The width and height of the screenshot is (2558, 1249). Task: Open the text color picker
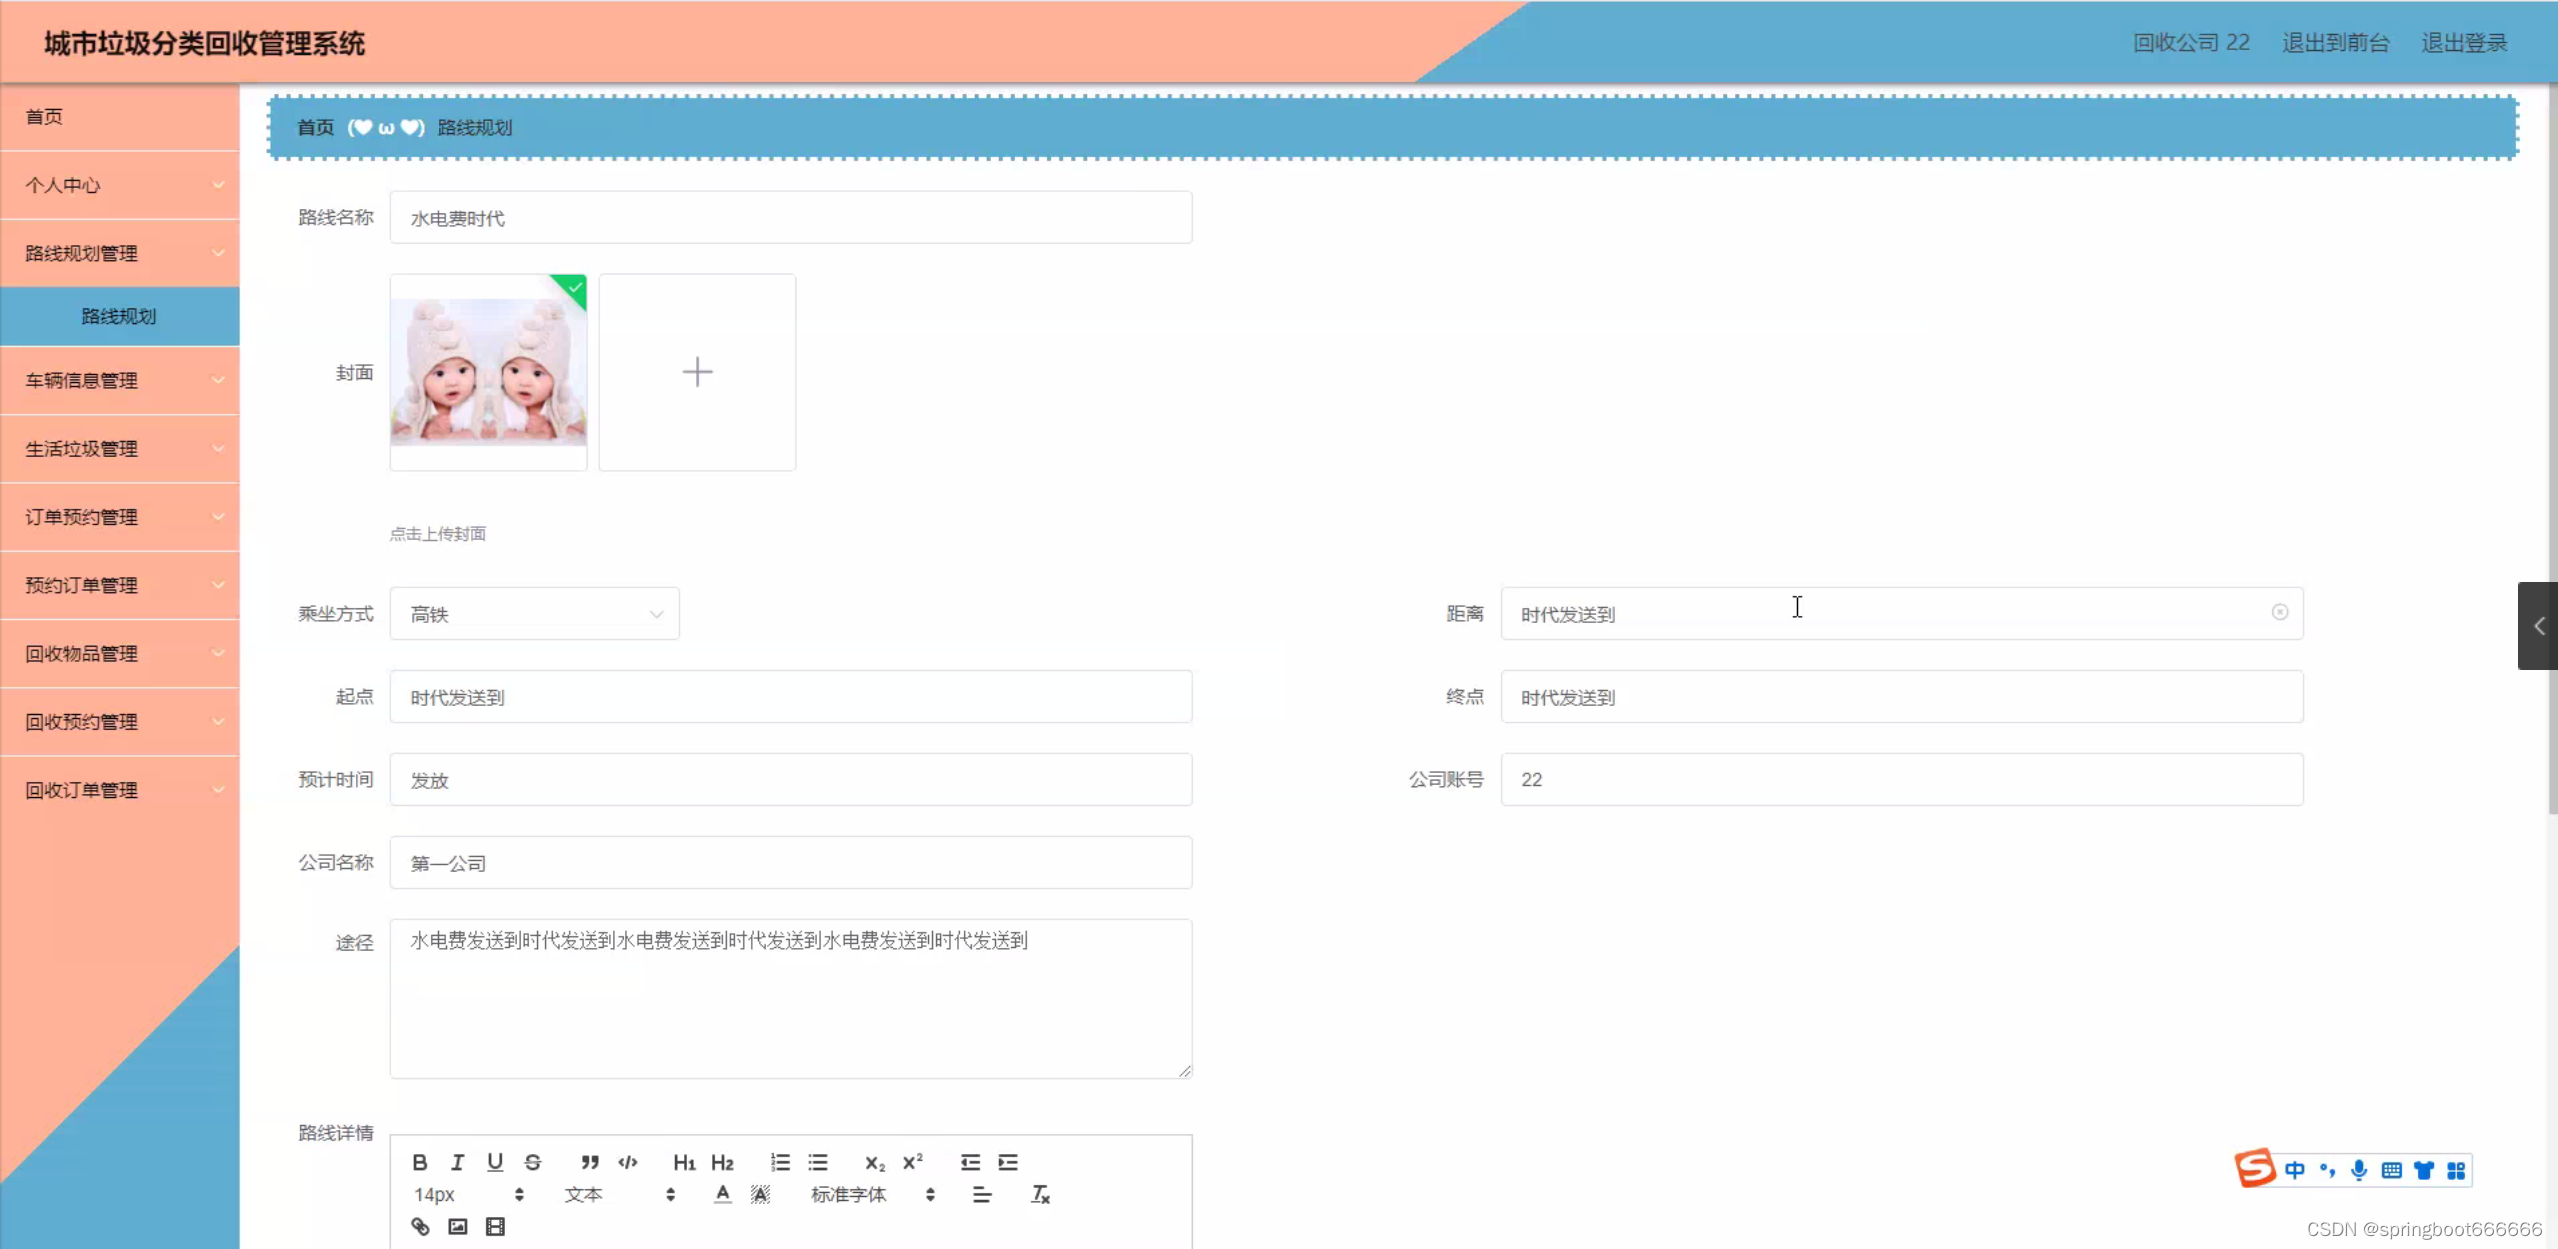tap(722, 1194)
